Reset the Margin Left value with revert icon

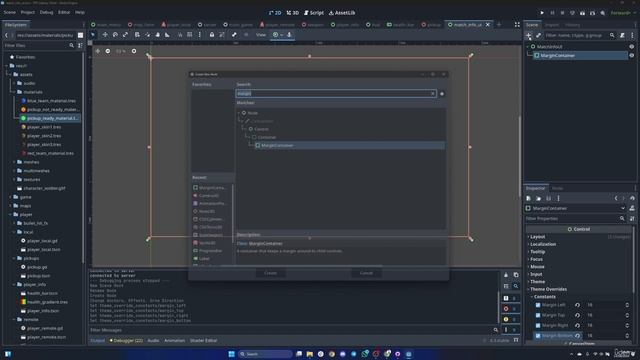pos(577,305)
